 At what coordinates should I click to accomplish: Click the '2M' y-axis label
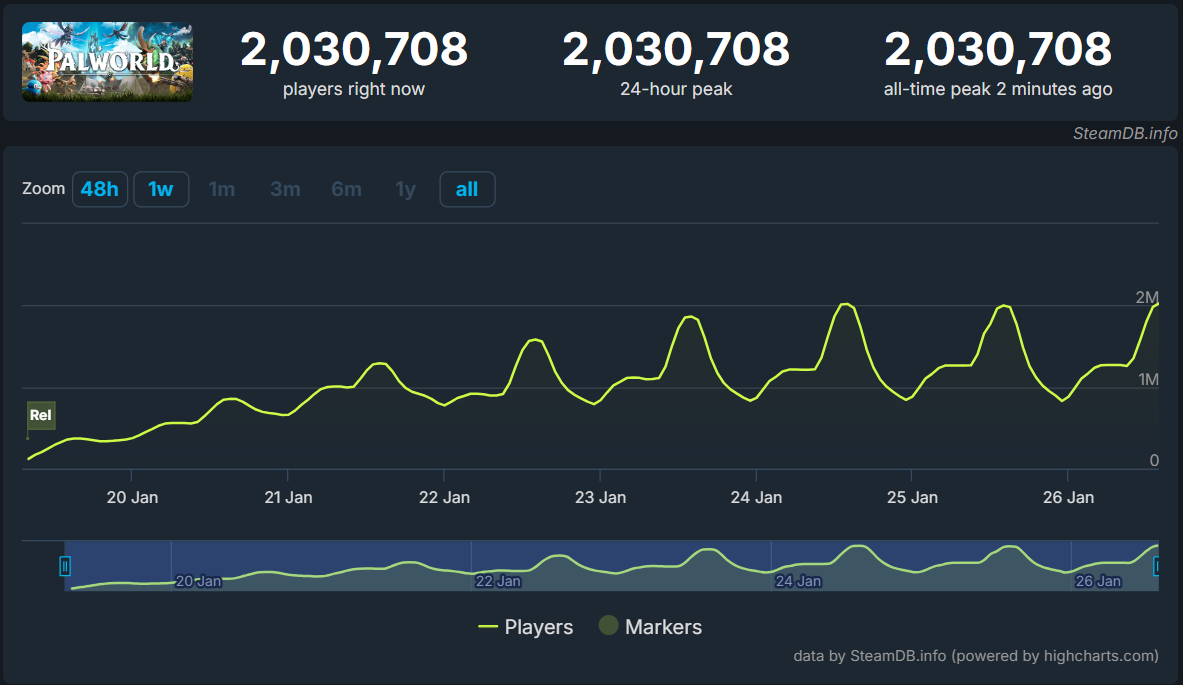click(x=1147, y=297)
